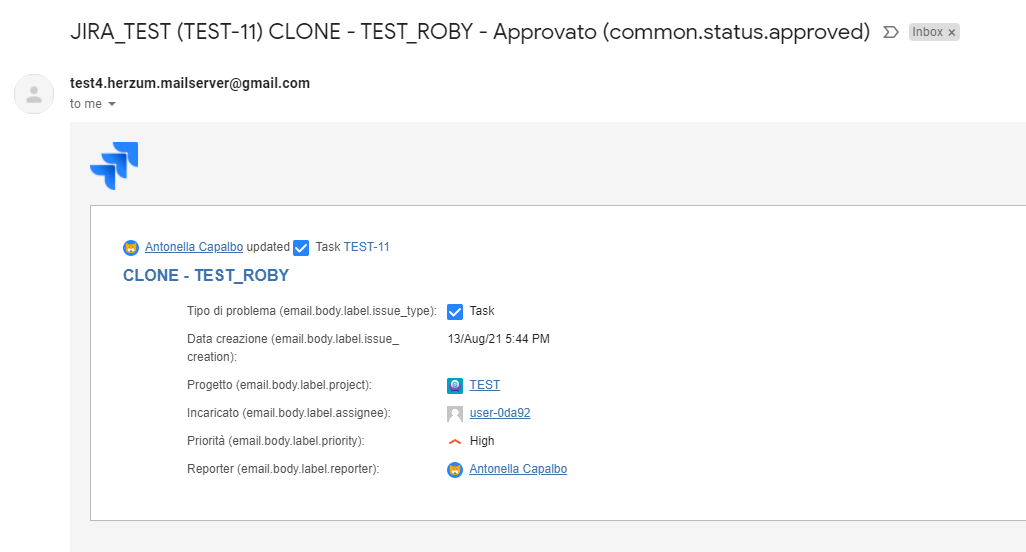Open the user-0da92 assignee link
The image size is (1026, 552).
pyautogui.click(x=500, y=413)
